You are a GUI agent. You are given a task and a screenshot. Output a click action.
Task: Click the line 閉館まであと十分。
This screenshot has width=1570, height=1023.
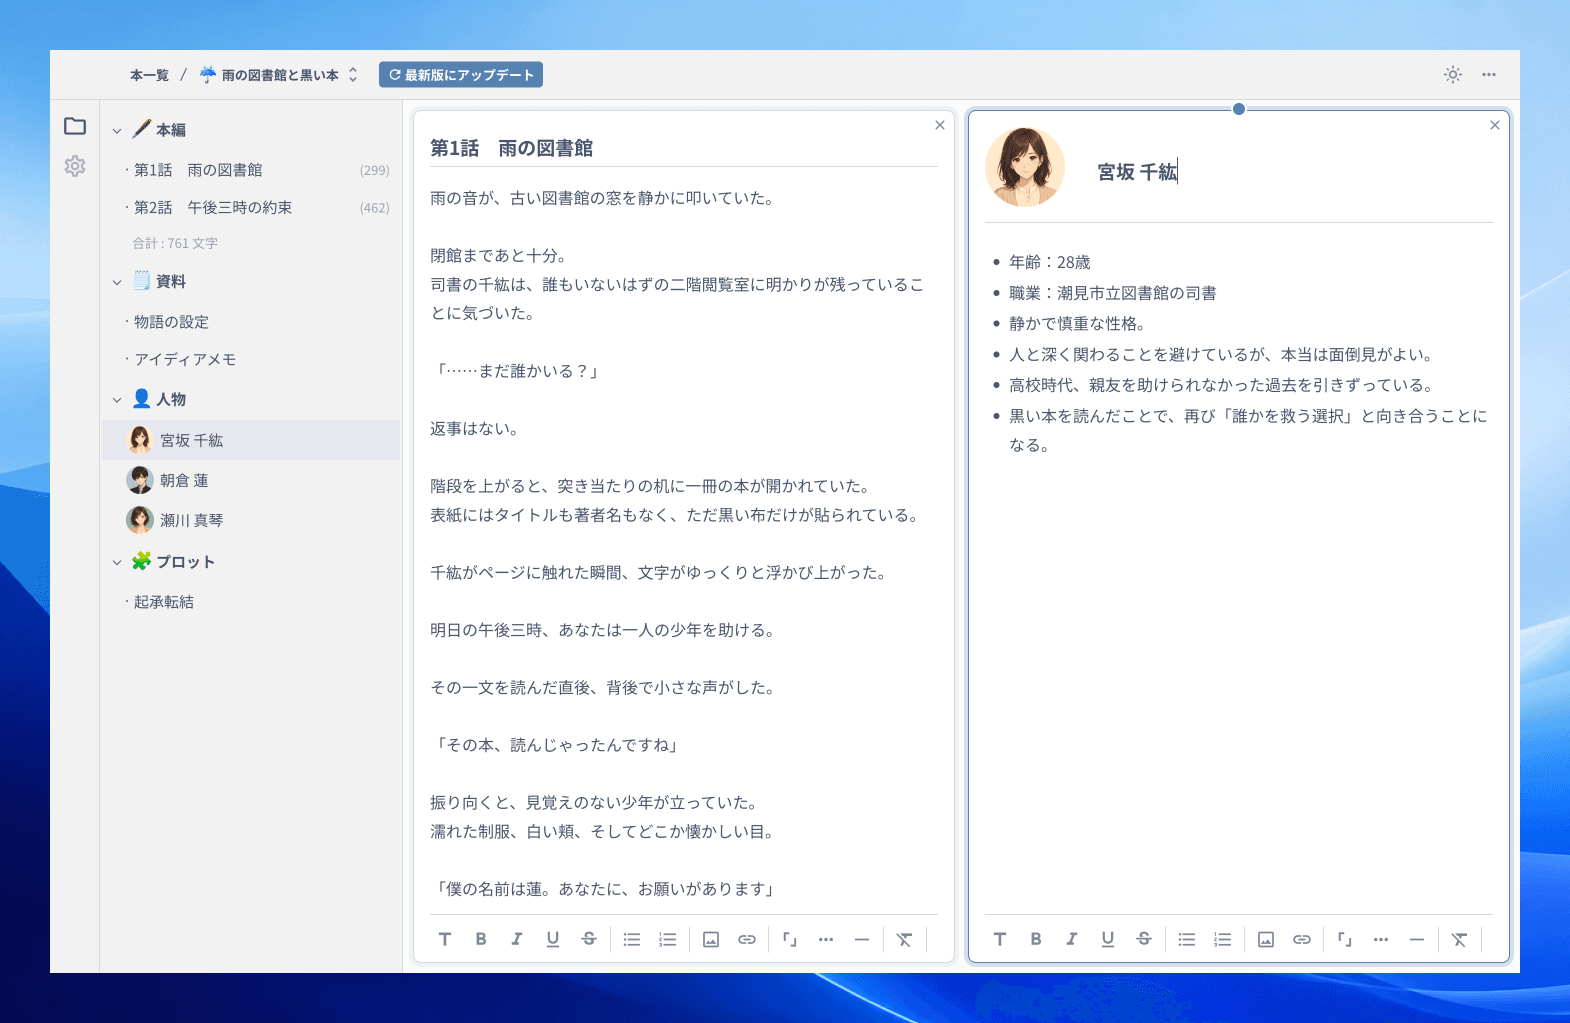click(499, 255)
